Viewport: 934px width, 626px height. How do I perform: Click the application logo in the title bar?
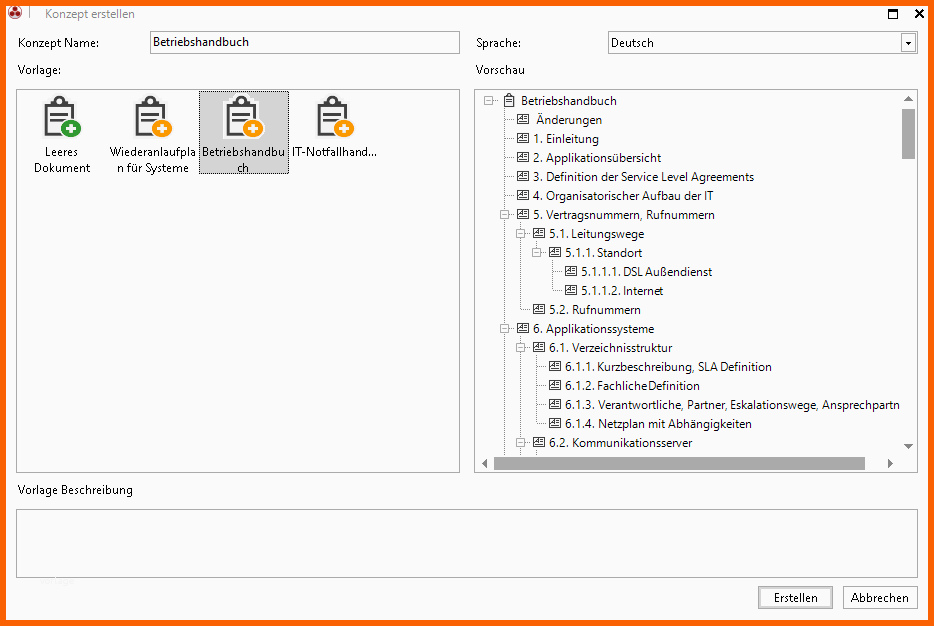click(15, 14)
